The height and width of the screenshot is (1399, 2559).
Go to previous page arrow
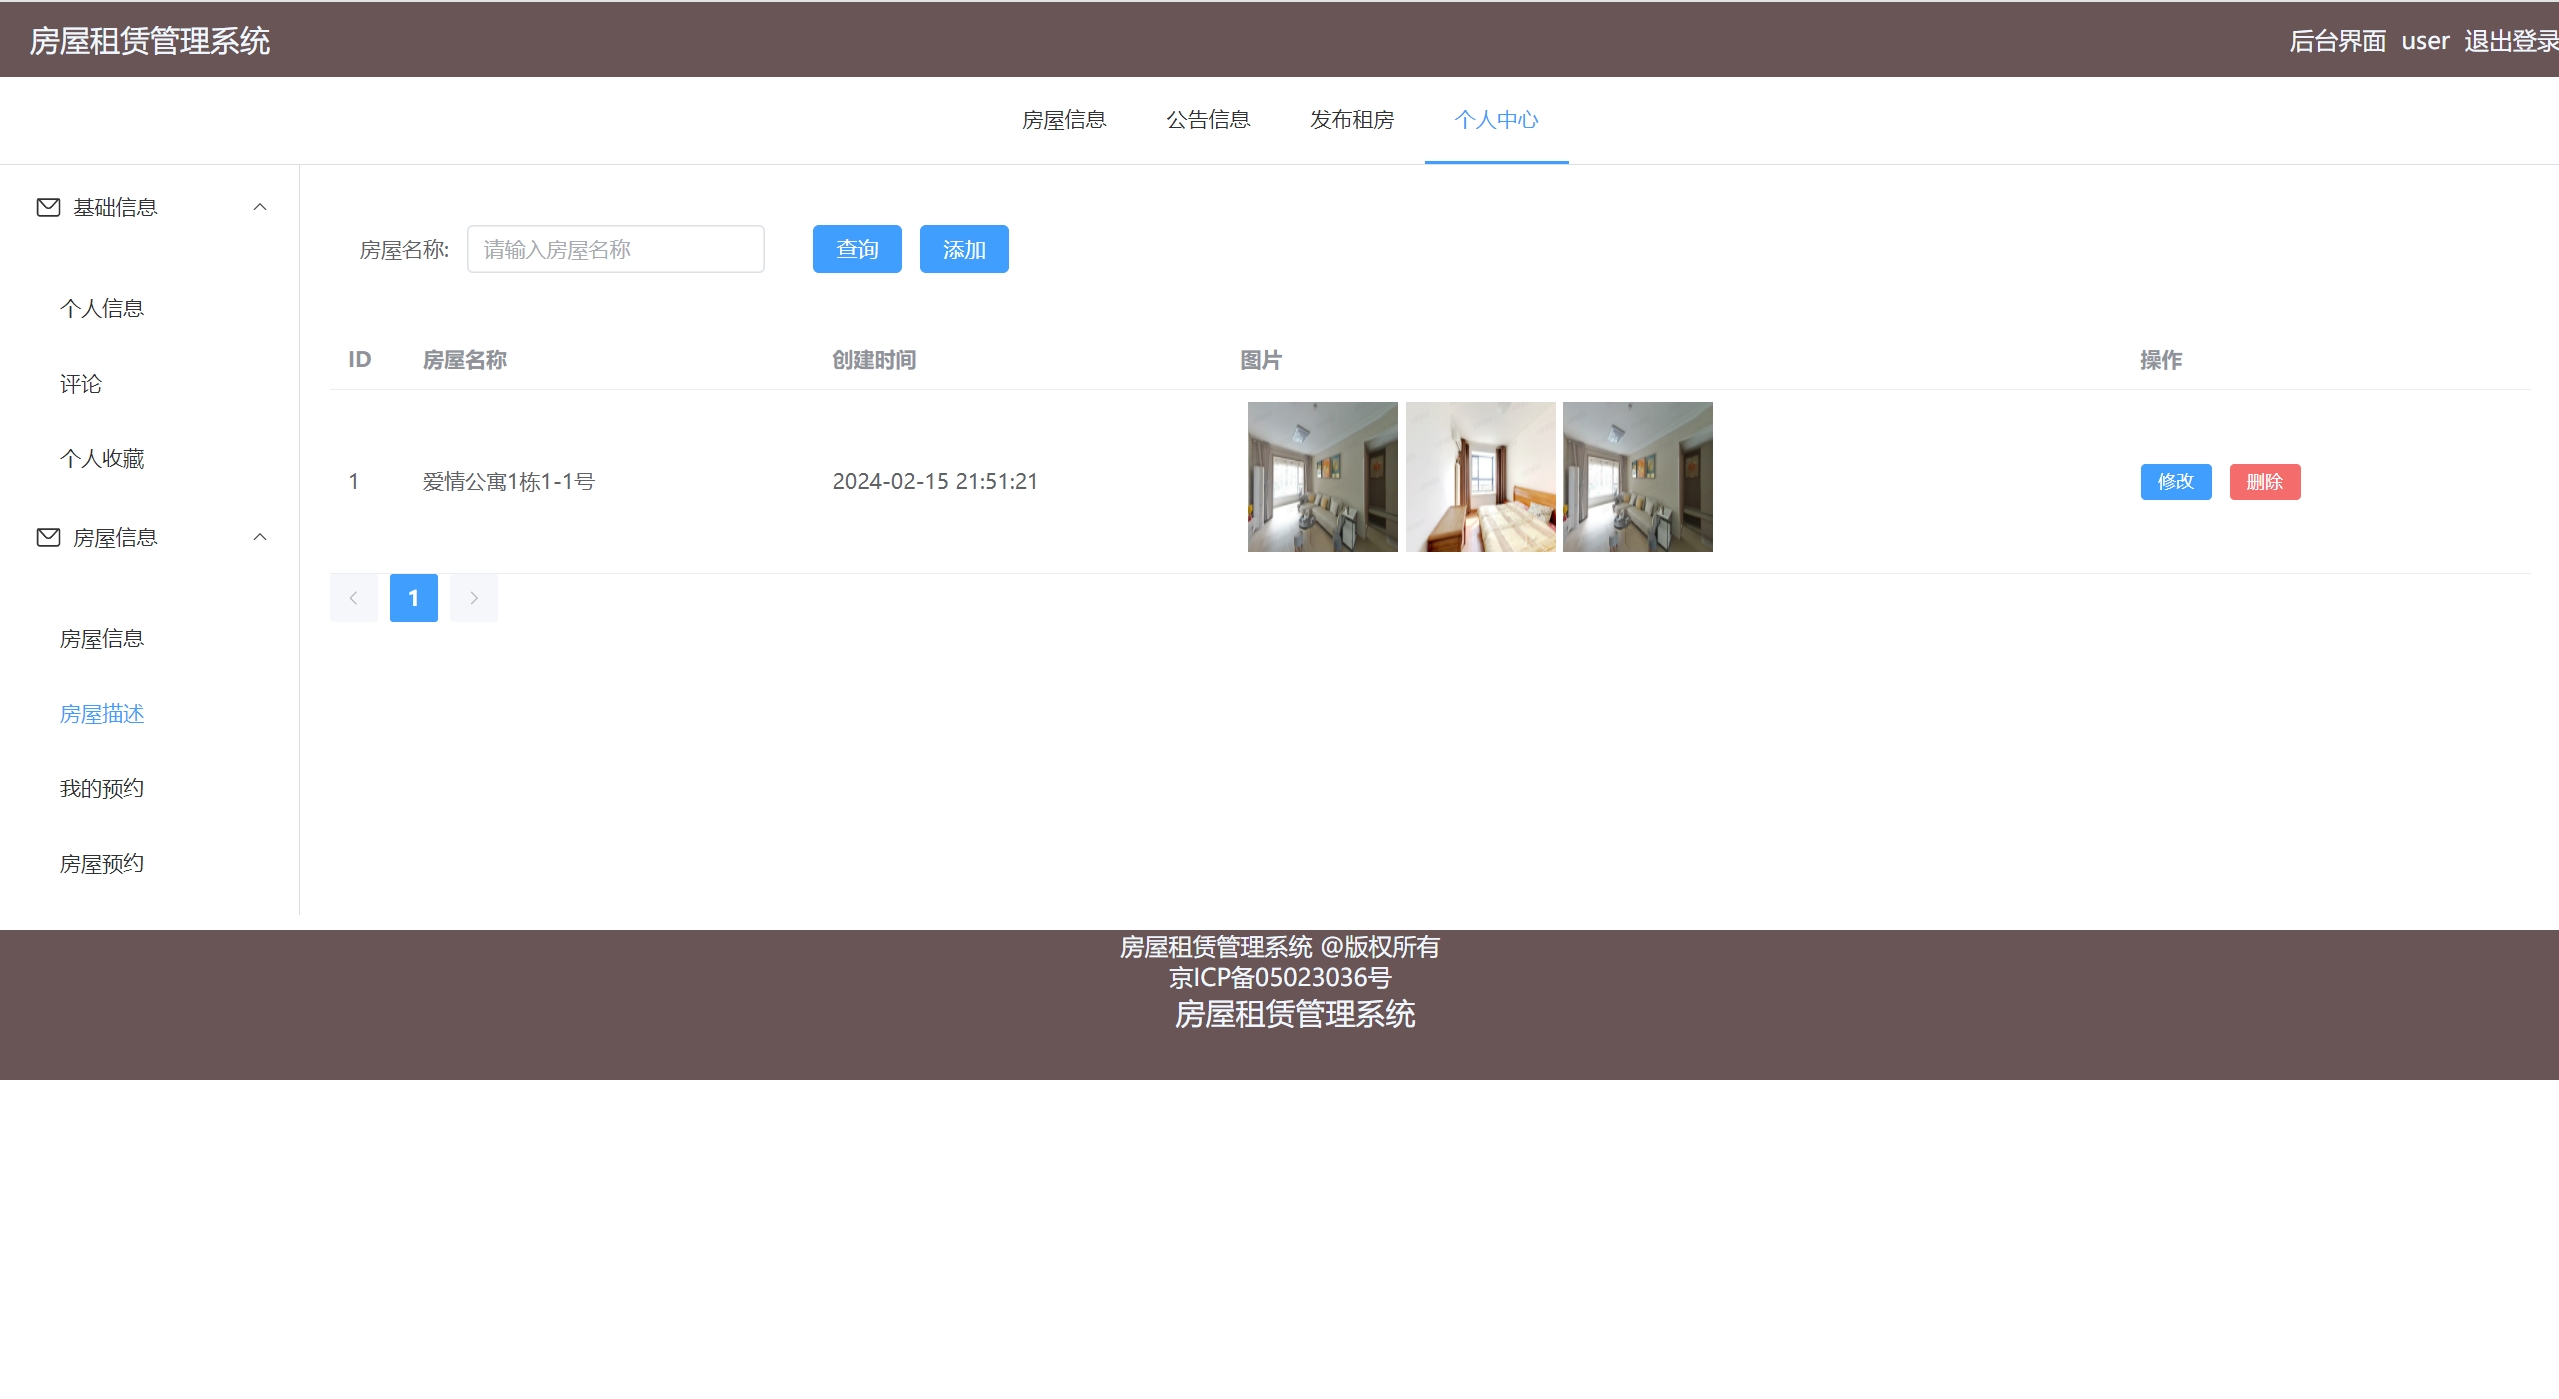click(x=353, y=598)
